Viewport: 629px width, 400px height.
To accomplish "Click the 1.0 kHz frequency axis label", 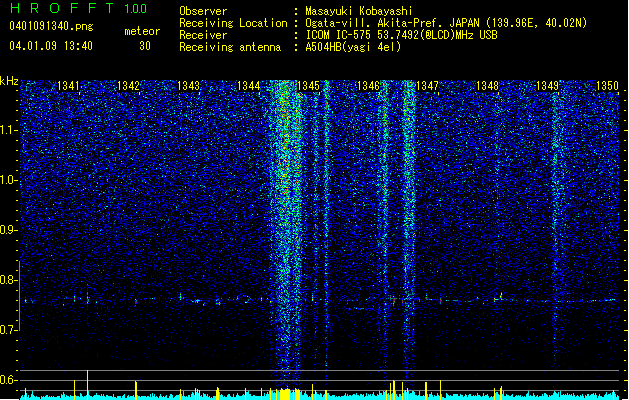I will pos(9,181).
